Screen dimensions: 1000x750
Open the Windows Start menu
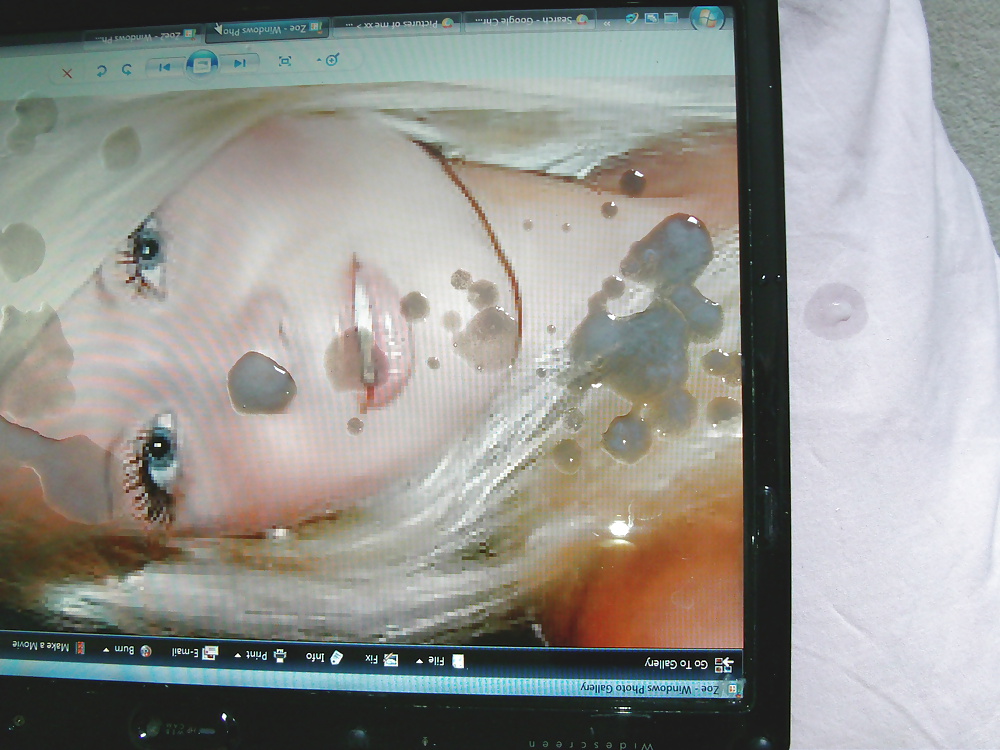708,15
